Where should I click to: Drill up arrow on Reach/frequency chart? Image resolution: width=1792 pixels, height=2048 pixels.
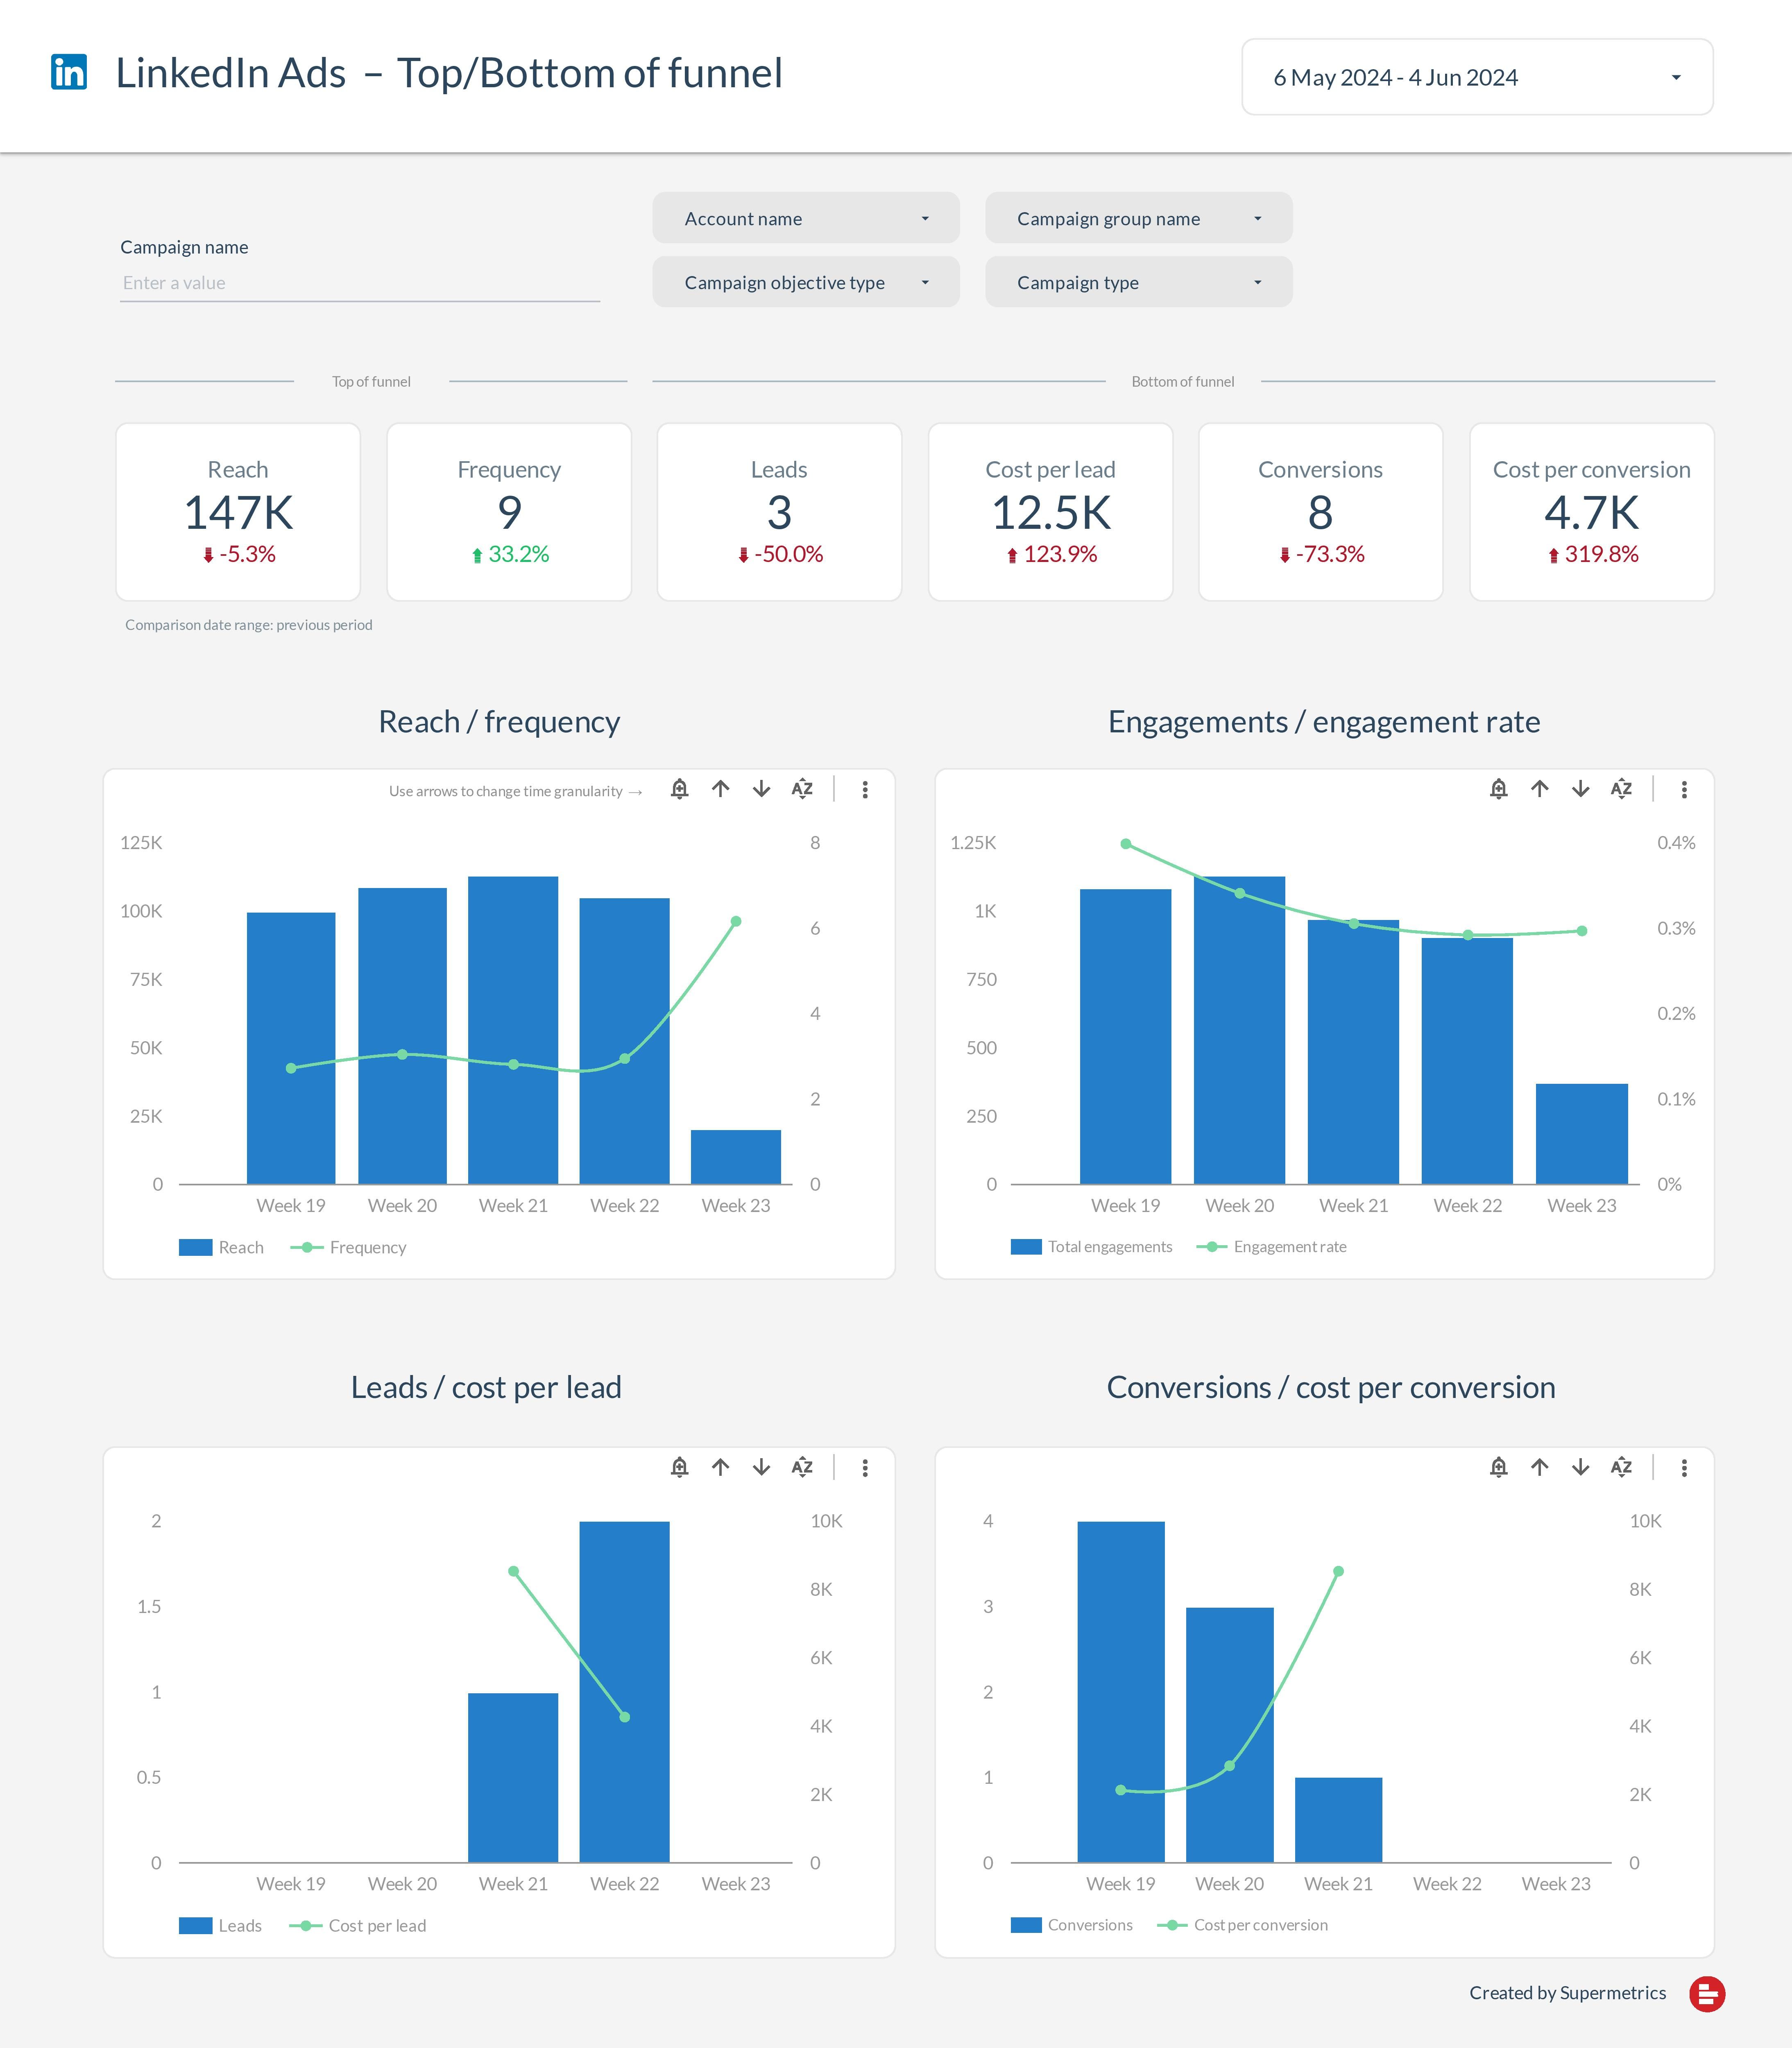[x=720, y=789]
